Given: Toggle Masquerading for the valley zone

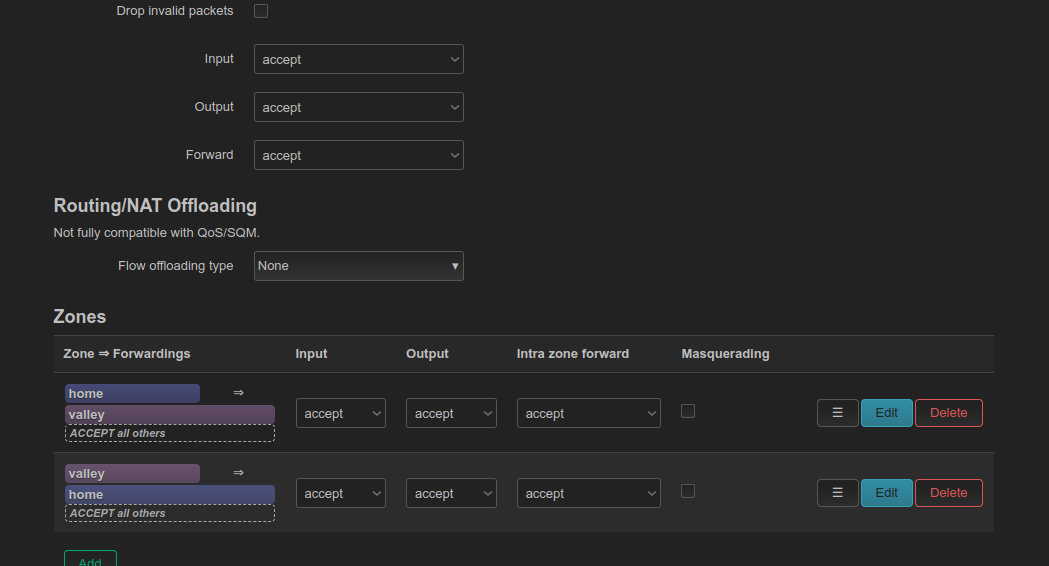Looking at the screenshot, I should tap(688, 491).
